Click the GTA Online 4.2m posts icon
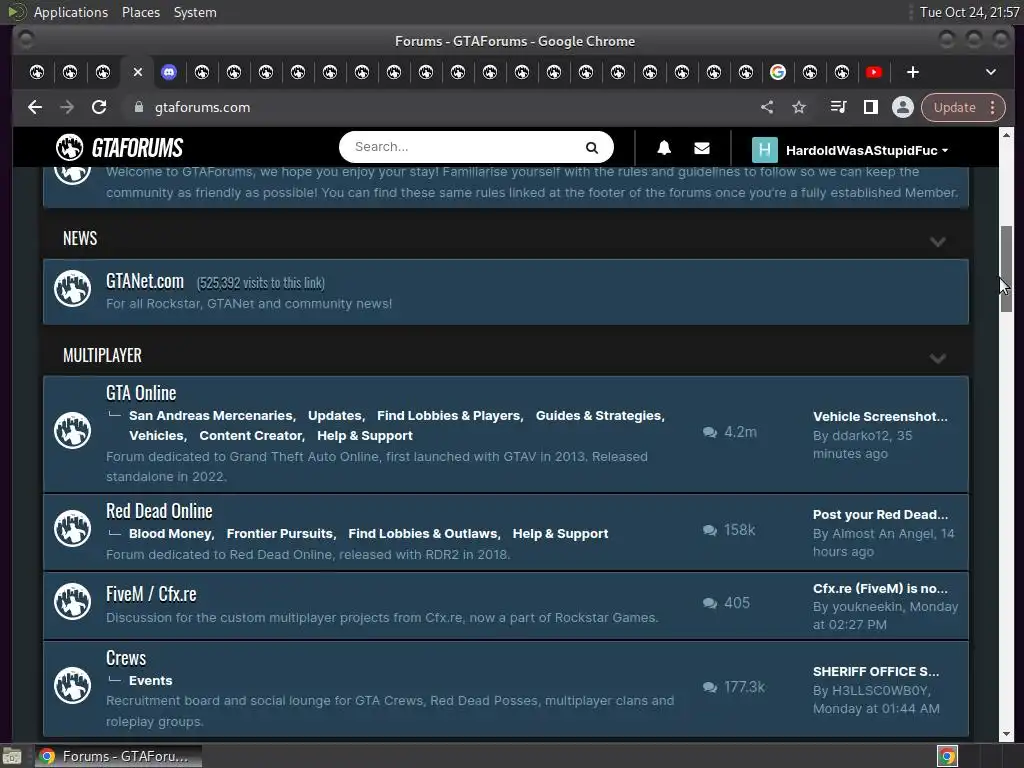The width and height of the screenshot is (1024, 768). (x=710, y=432)
